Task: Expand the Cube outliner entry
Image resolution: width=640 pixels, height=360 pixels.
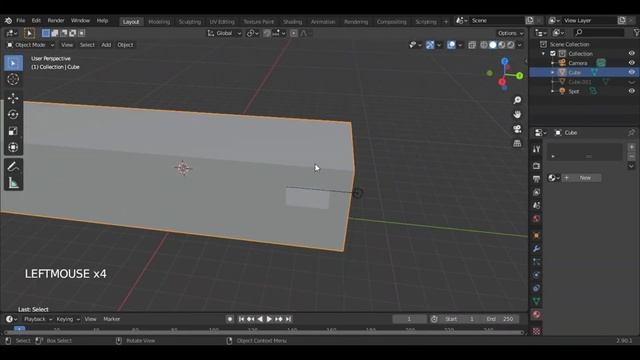Action: coord(553,72)
